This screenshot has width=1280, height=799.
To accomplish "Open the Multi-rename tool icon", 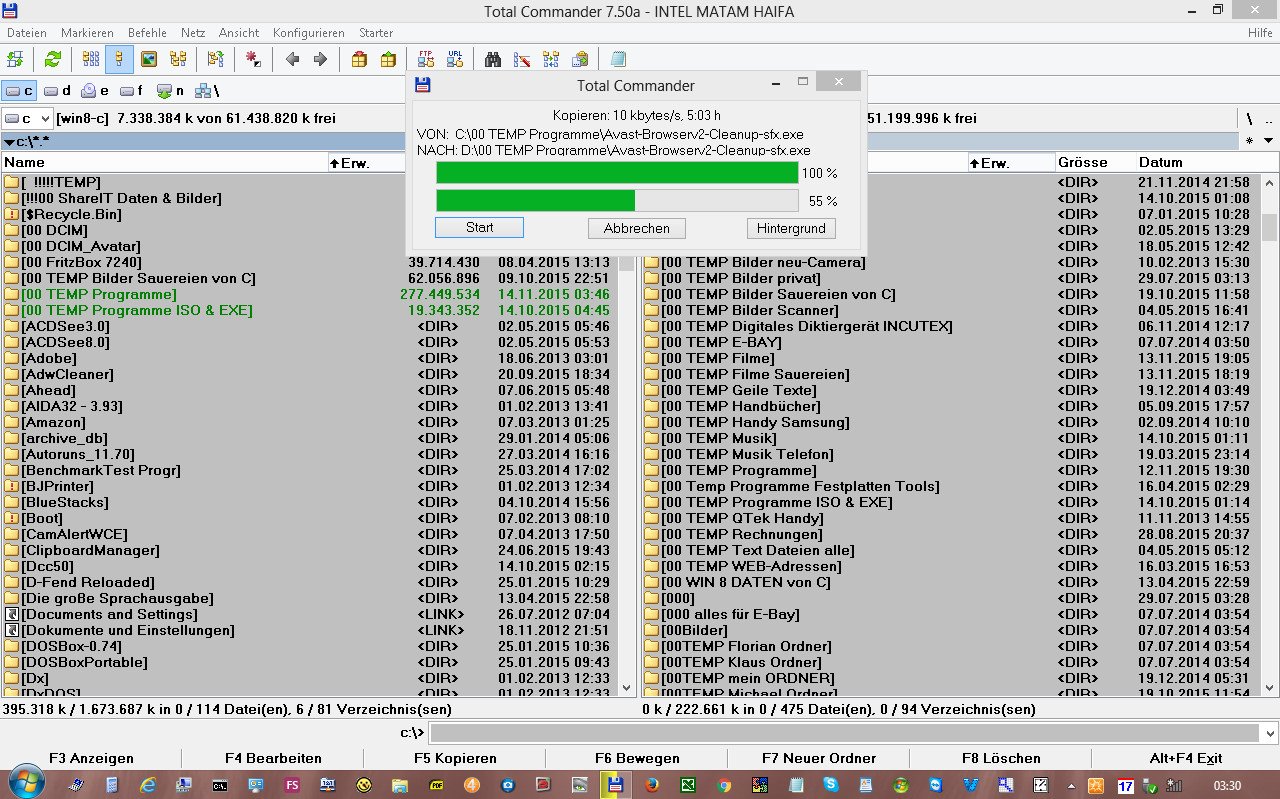I will point(522,59).
